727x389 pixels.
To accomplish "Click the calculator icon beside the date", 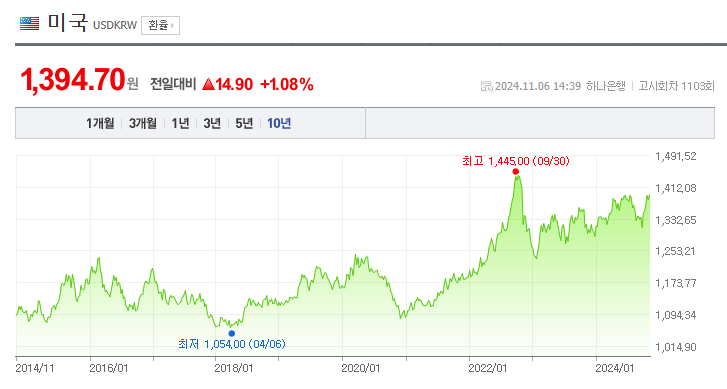I will [x=486, y=86].
